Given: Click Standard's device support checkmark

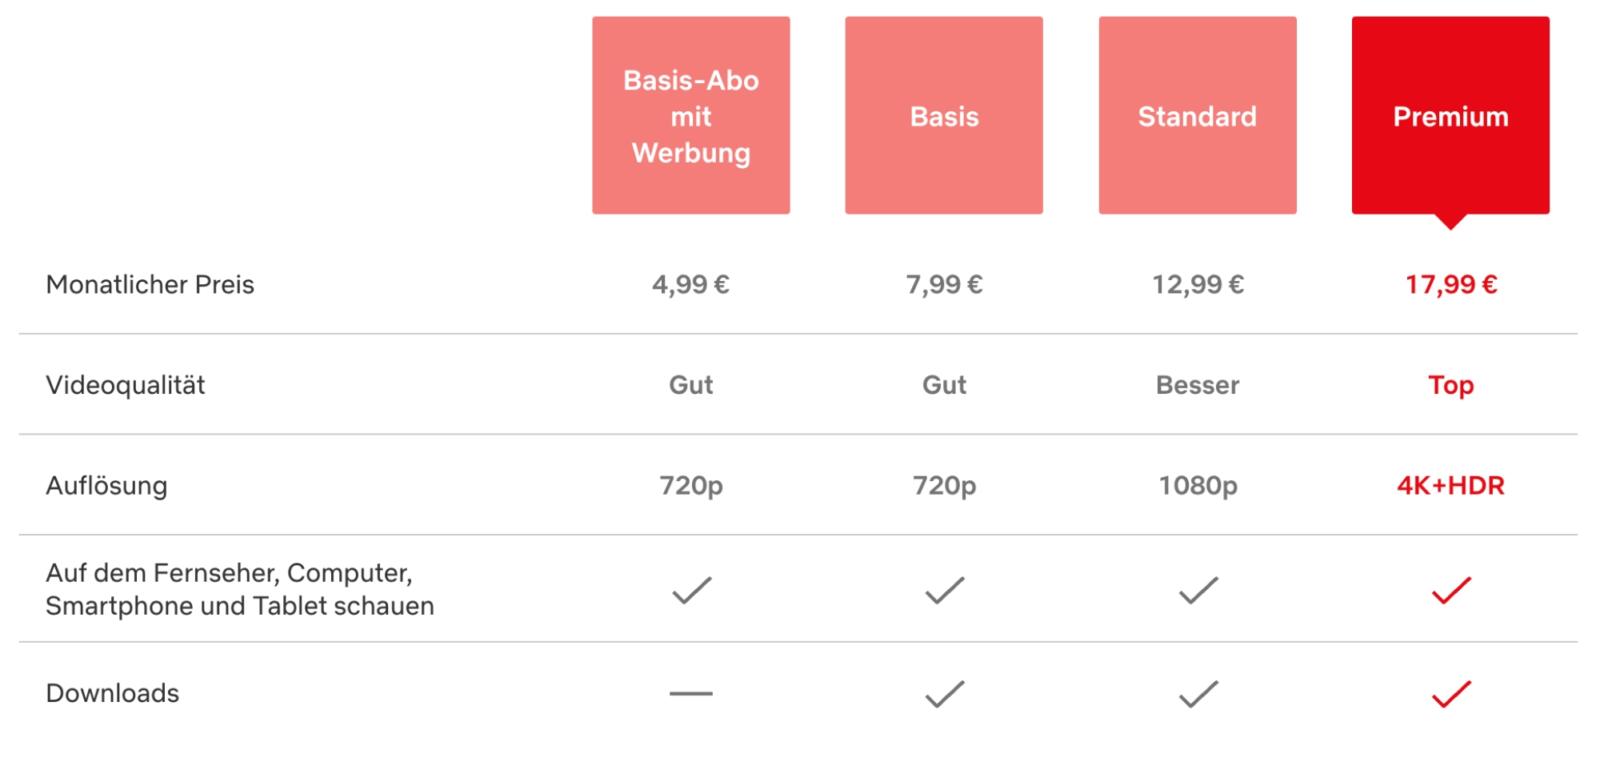Looking at the screenshot, I should (x=1198, y=590).
